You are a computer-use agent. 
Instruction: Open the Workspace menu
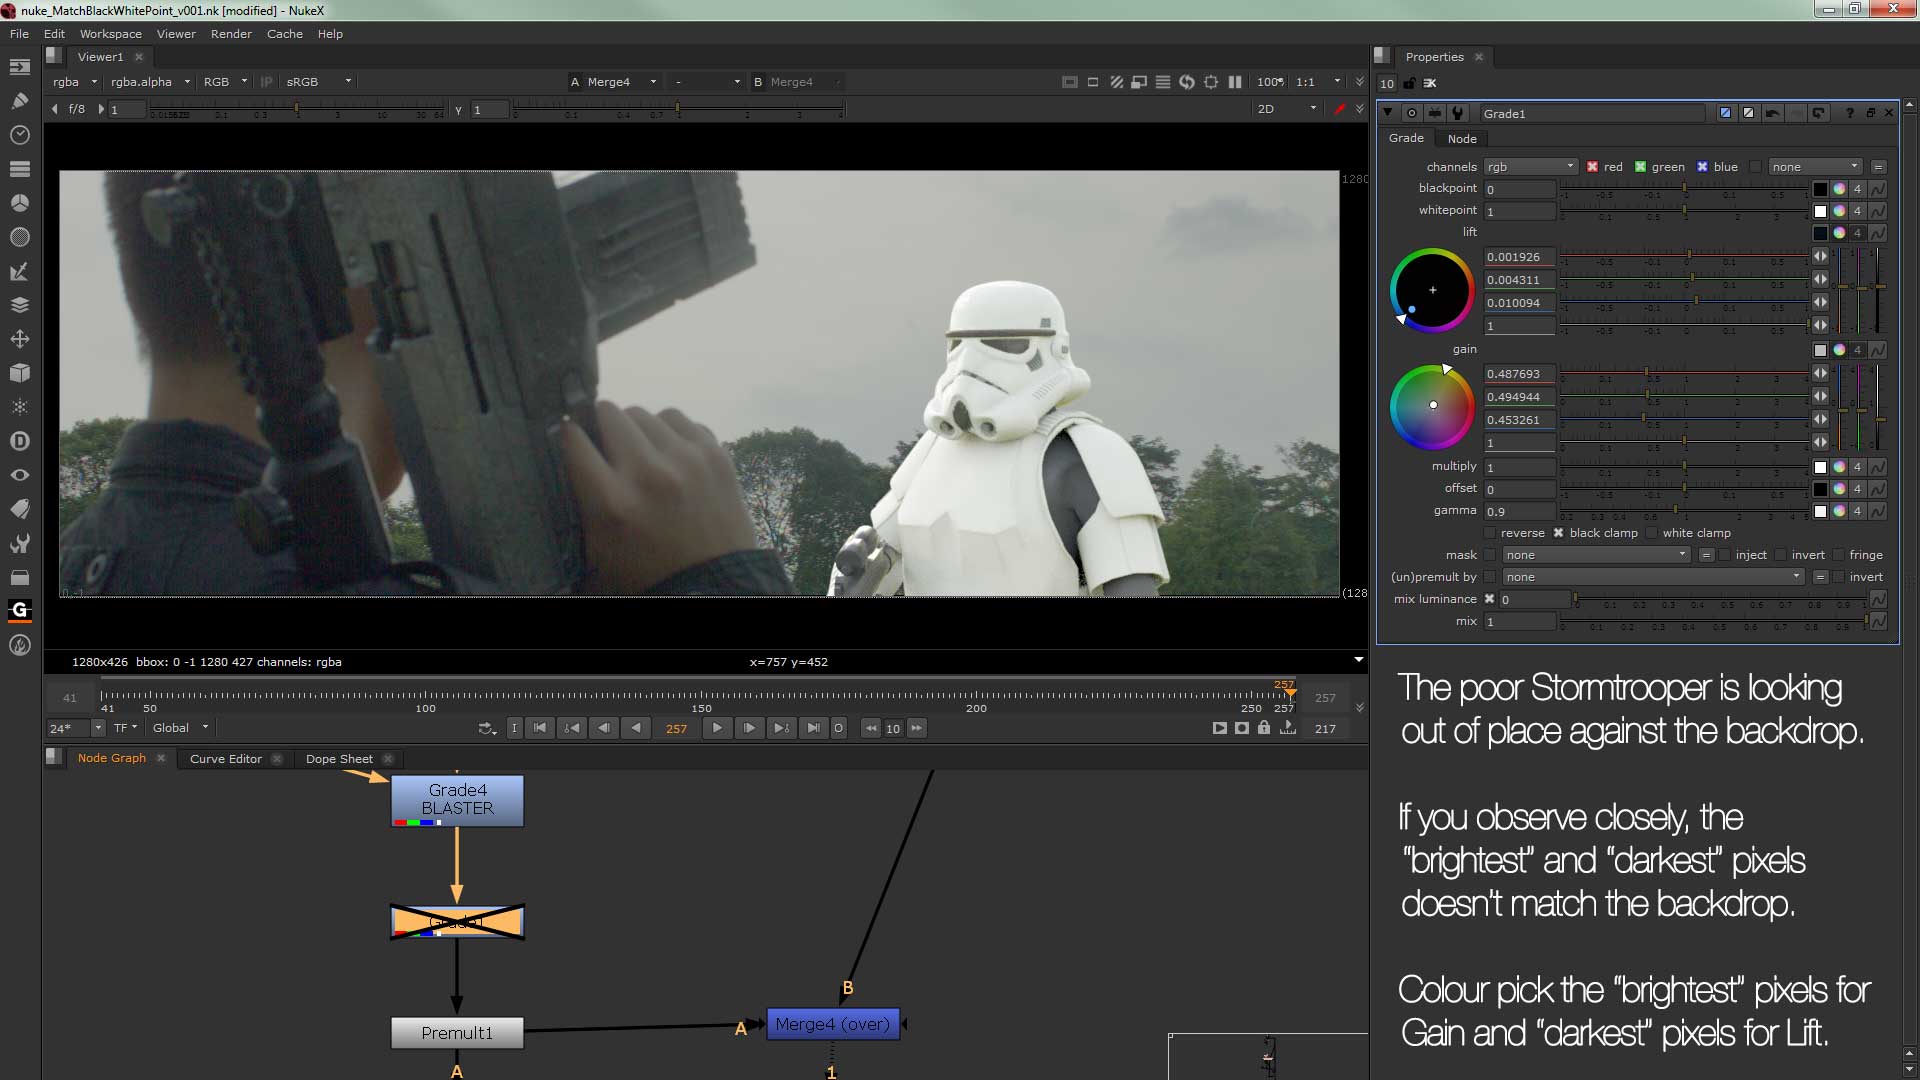click(x=110, y=34)
